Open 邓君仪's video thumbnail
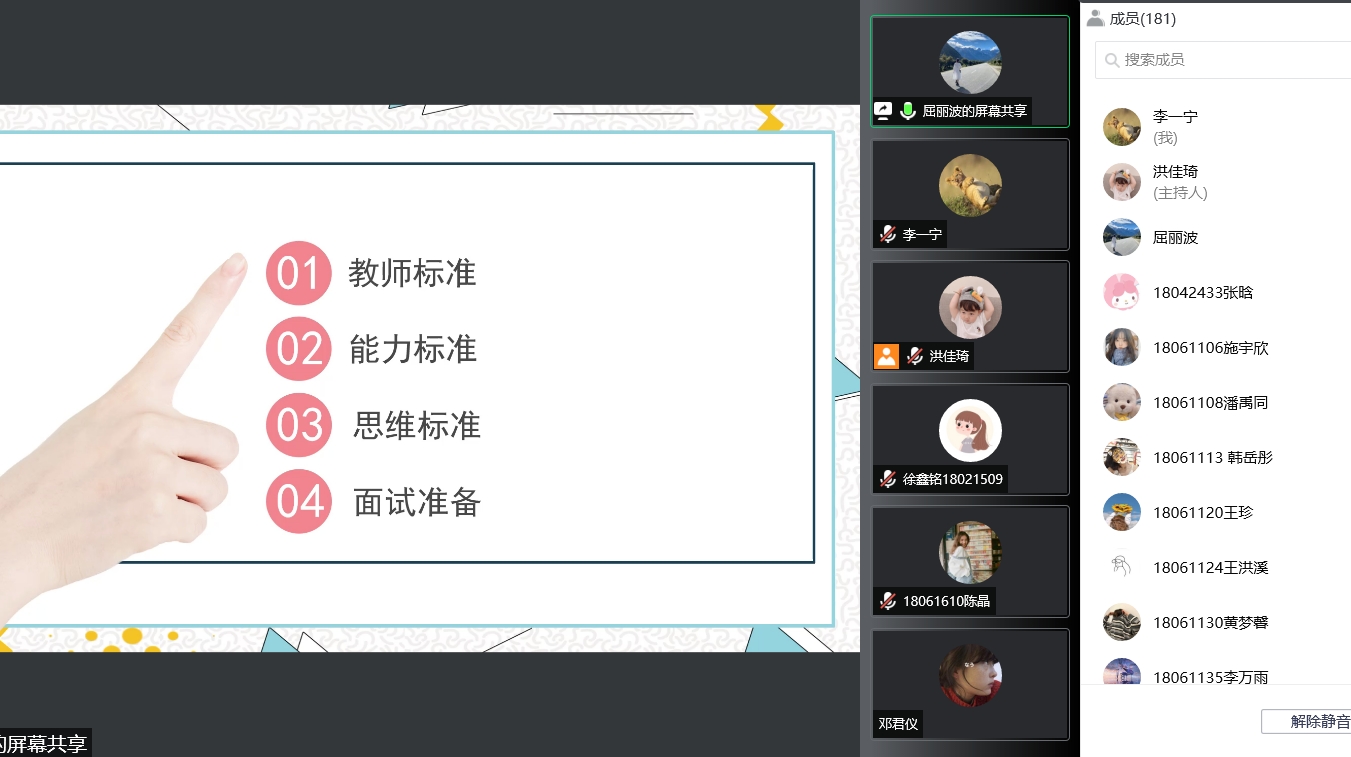The height and width of the screenshot is (757, 1351). pos(970,684)
